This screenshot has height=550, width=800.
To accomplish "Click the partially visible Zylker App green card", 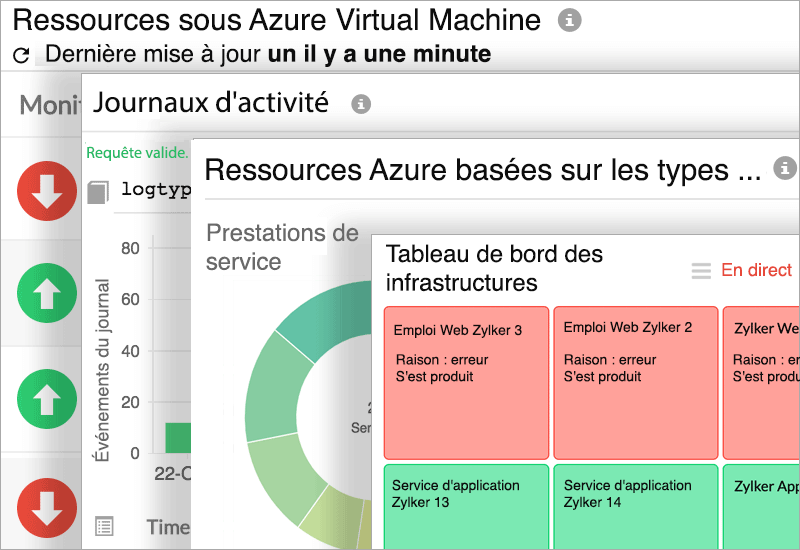I will pos(761,507).
